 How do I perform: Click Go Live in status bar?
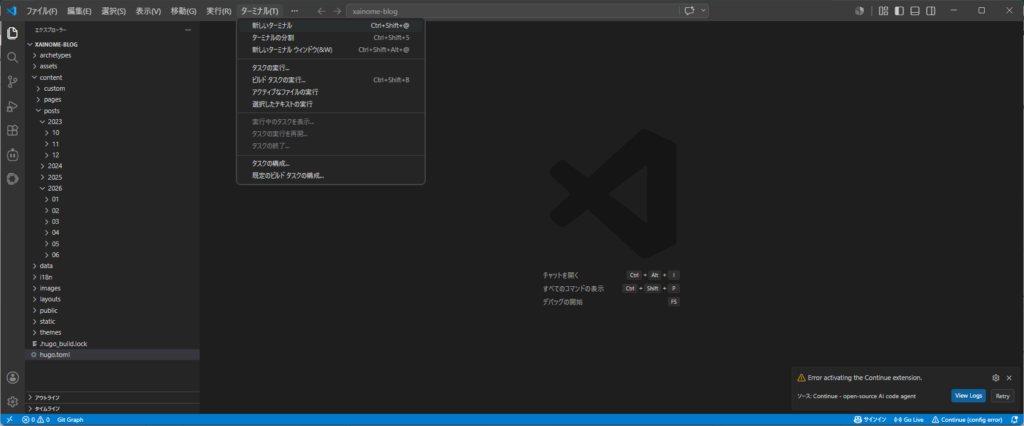pyautogui.click(x=908, y=419)
